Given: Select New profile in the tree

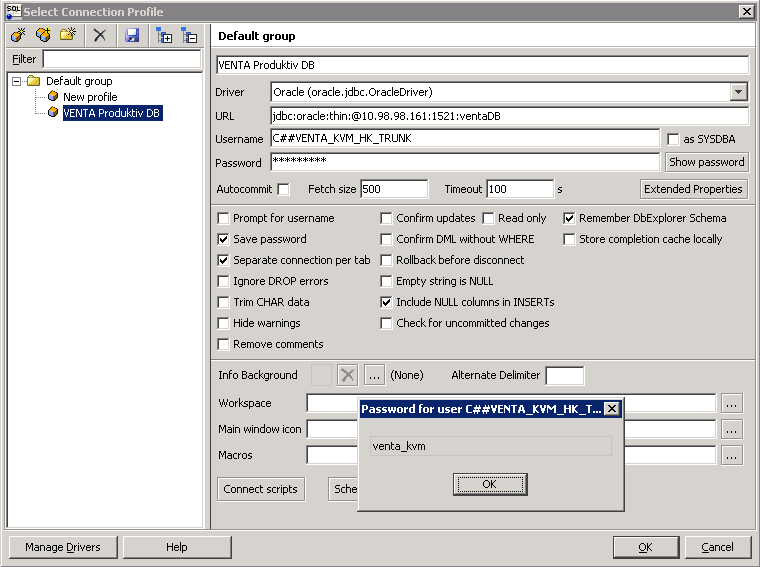Looking at the screenshot, I should tap(89, 97).
